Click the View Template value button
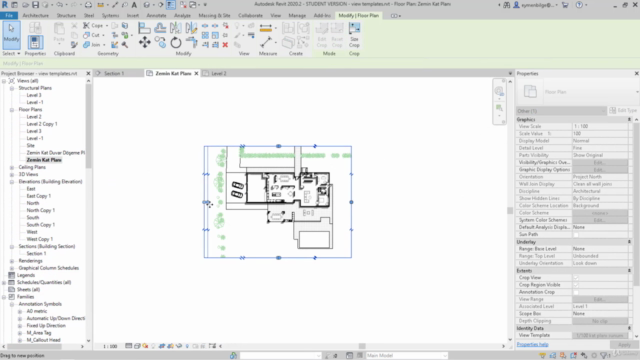The image size is (640, 360). (600, 336)
